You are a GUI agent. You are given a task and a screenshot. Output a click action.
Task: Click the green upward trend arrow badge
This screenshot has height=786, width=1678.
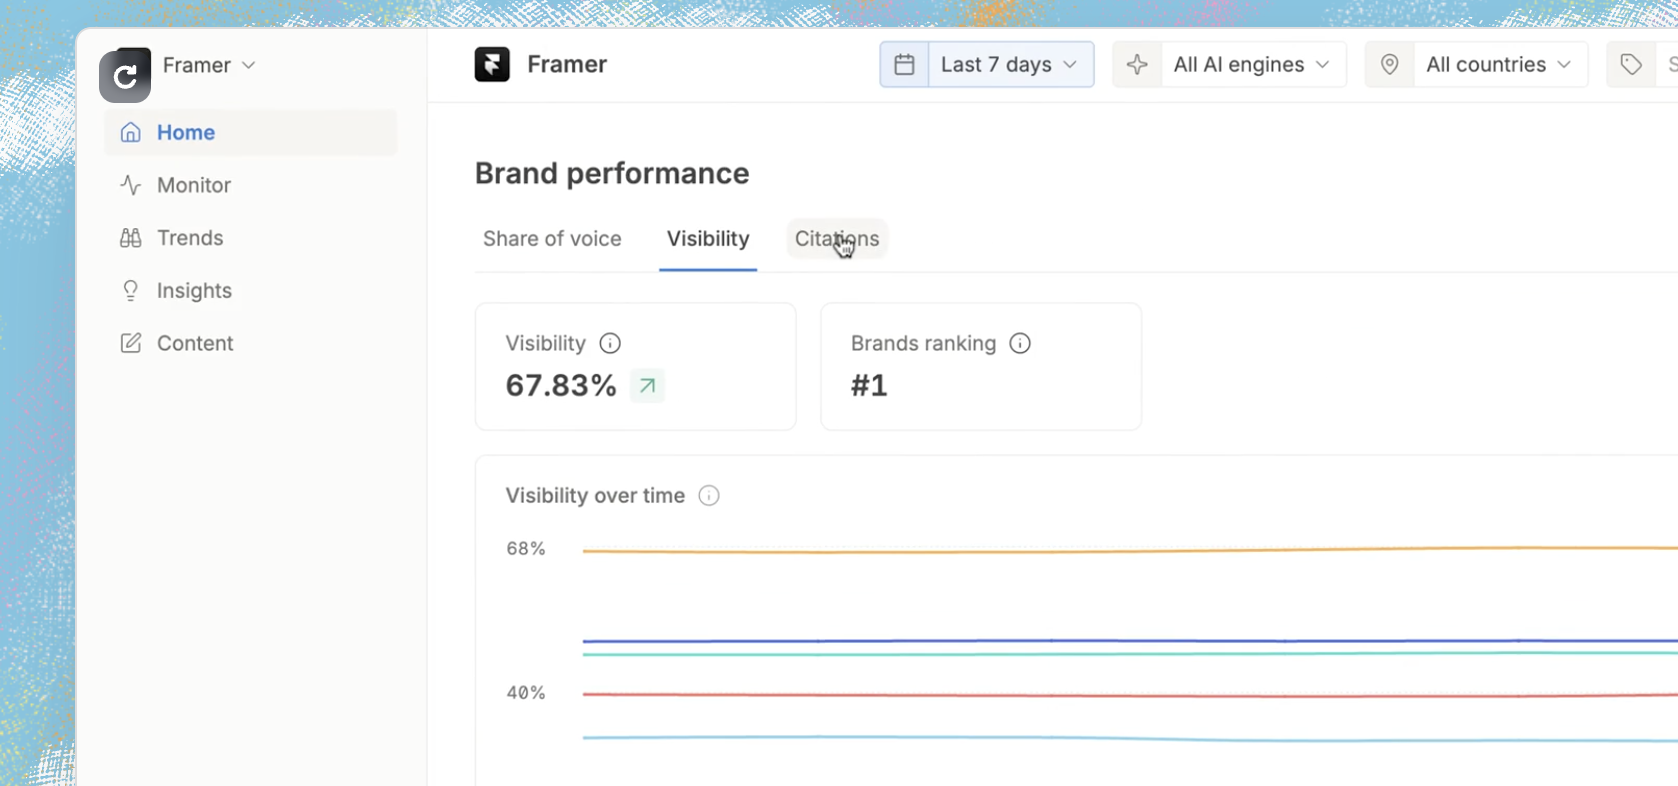click(647, 385)
